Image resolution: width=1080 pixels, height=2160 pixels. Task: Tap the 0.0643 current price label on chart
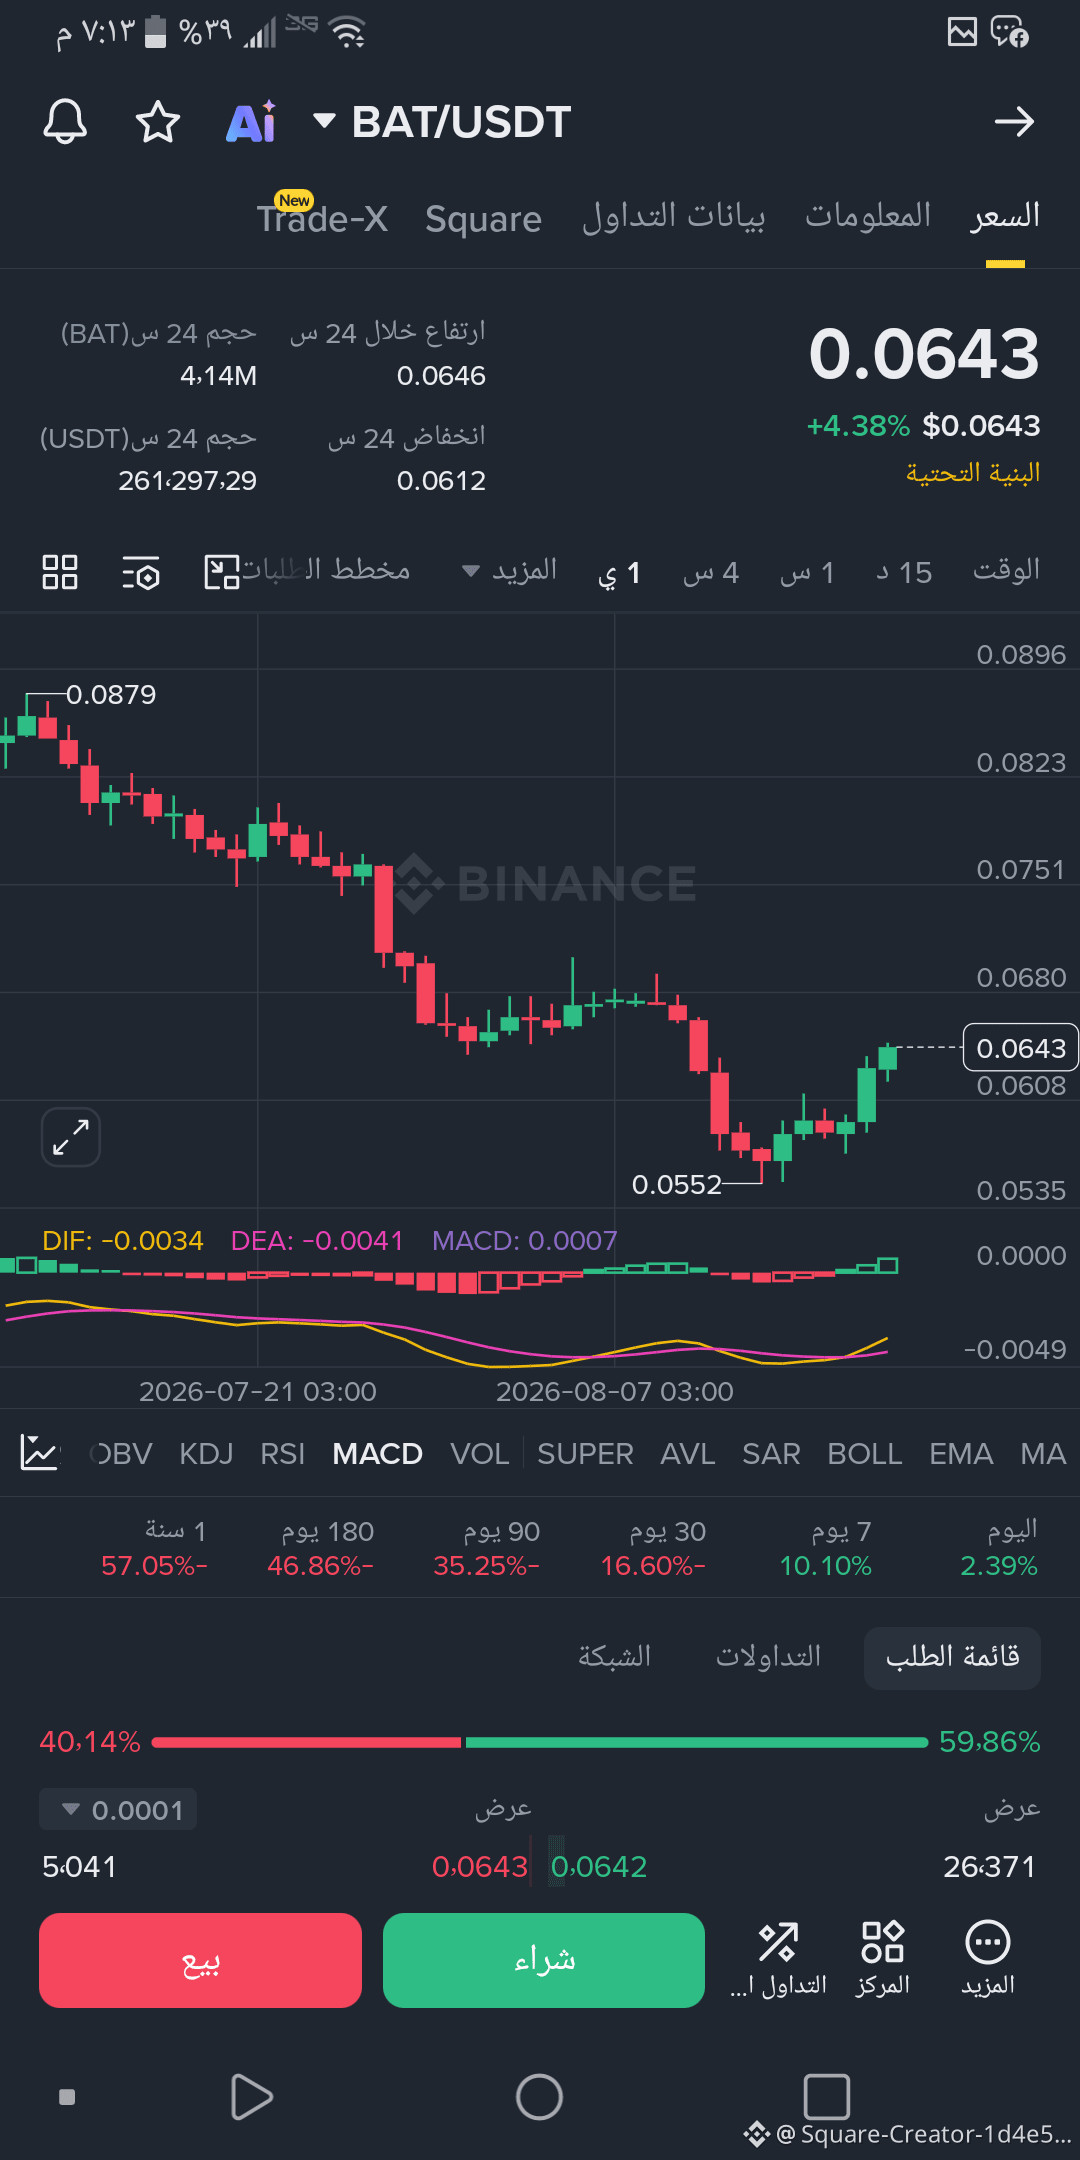1021,1048
